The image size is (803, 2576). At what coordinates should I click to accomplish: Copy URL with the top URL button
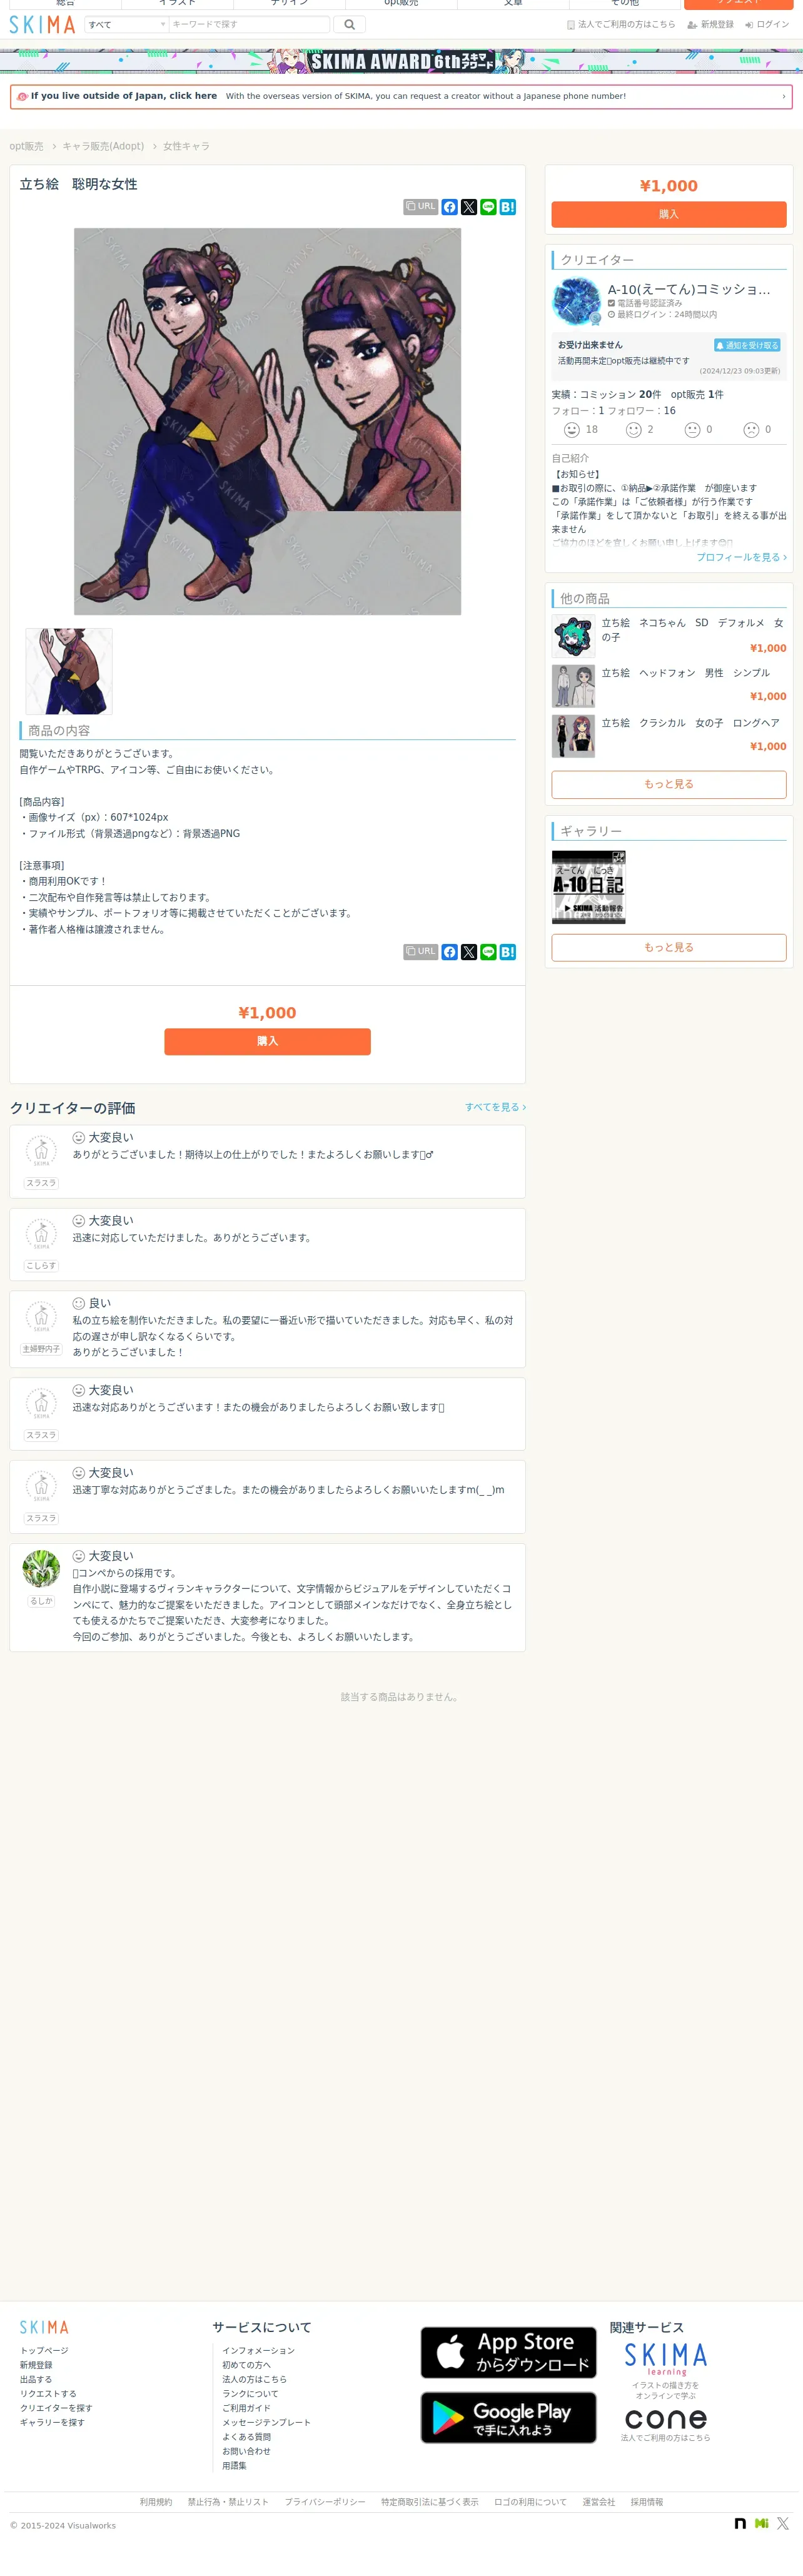(x=420, y=207)
